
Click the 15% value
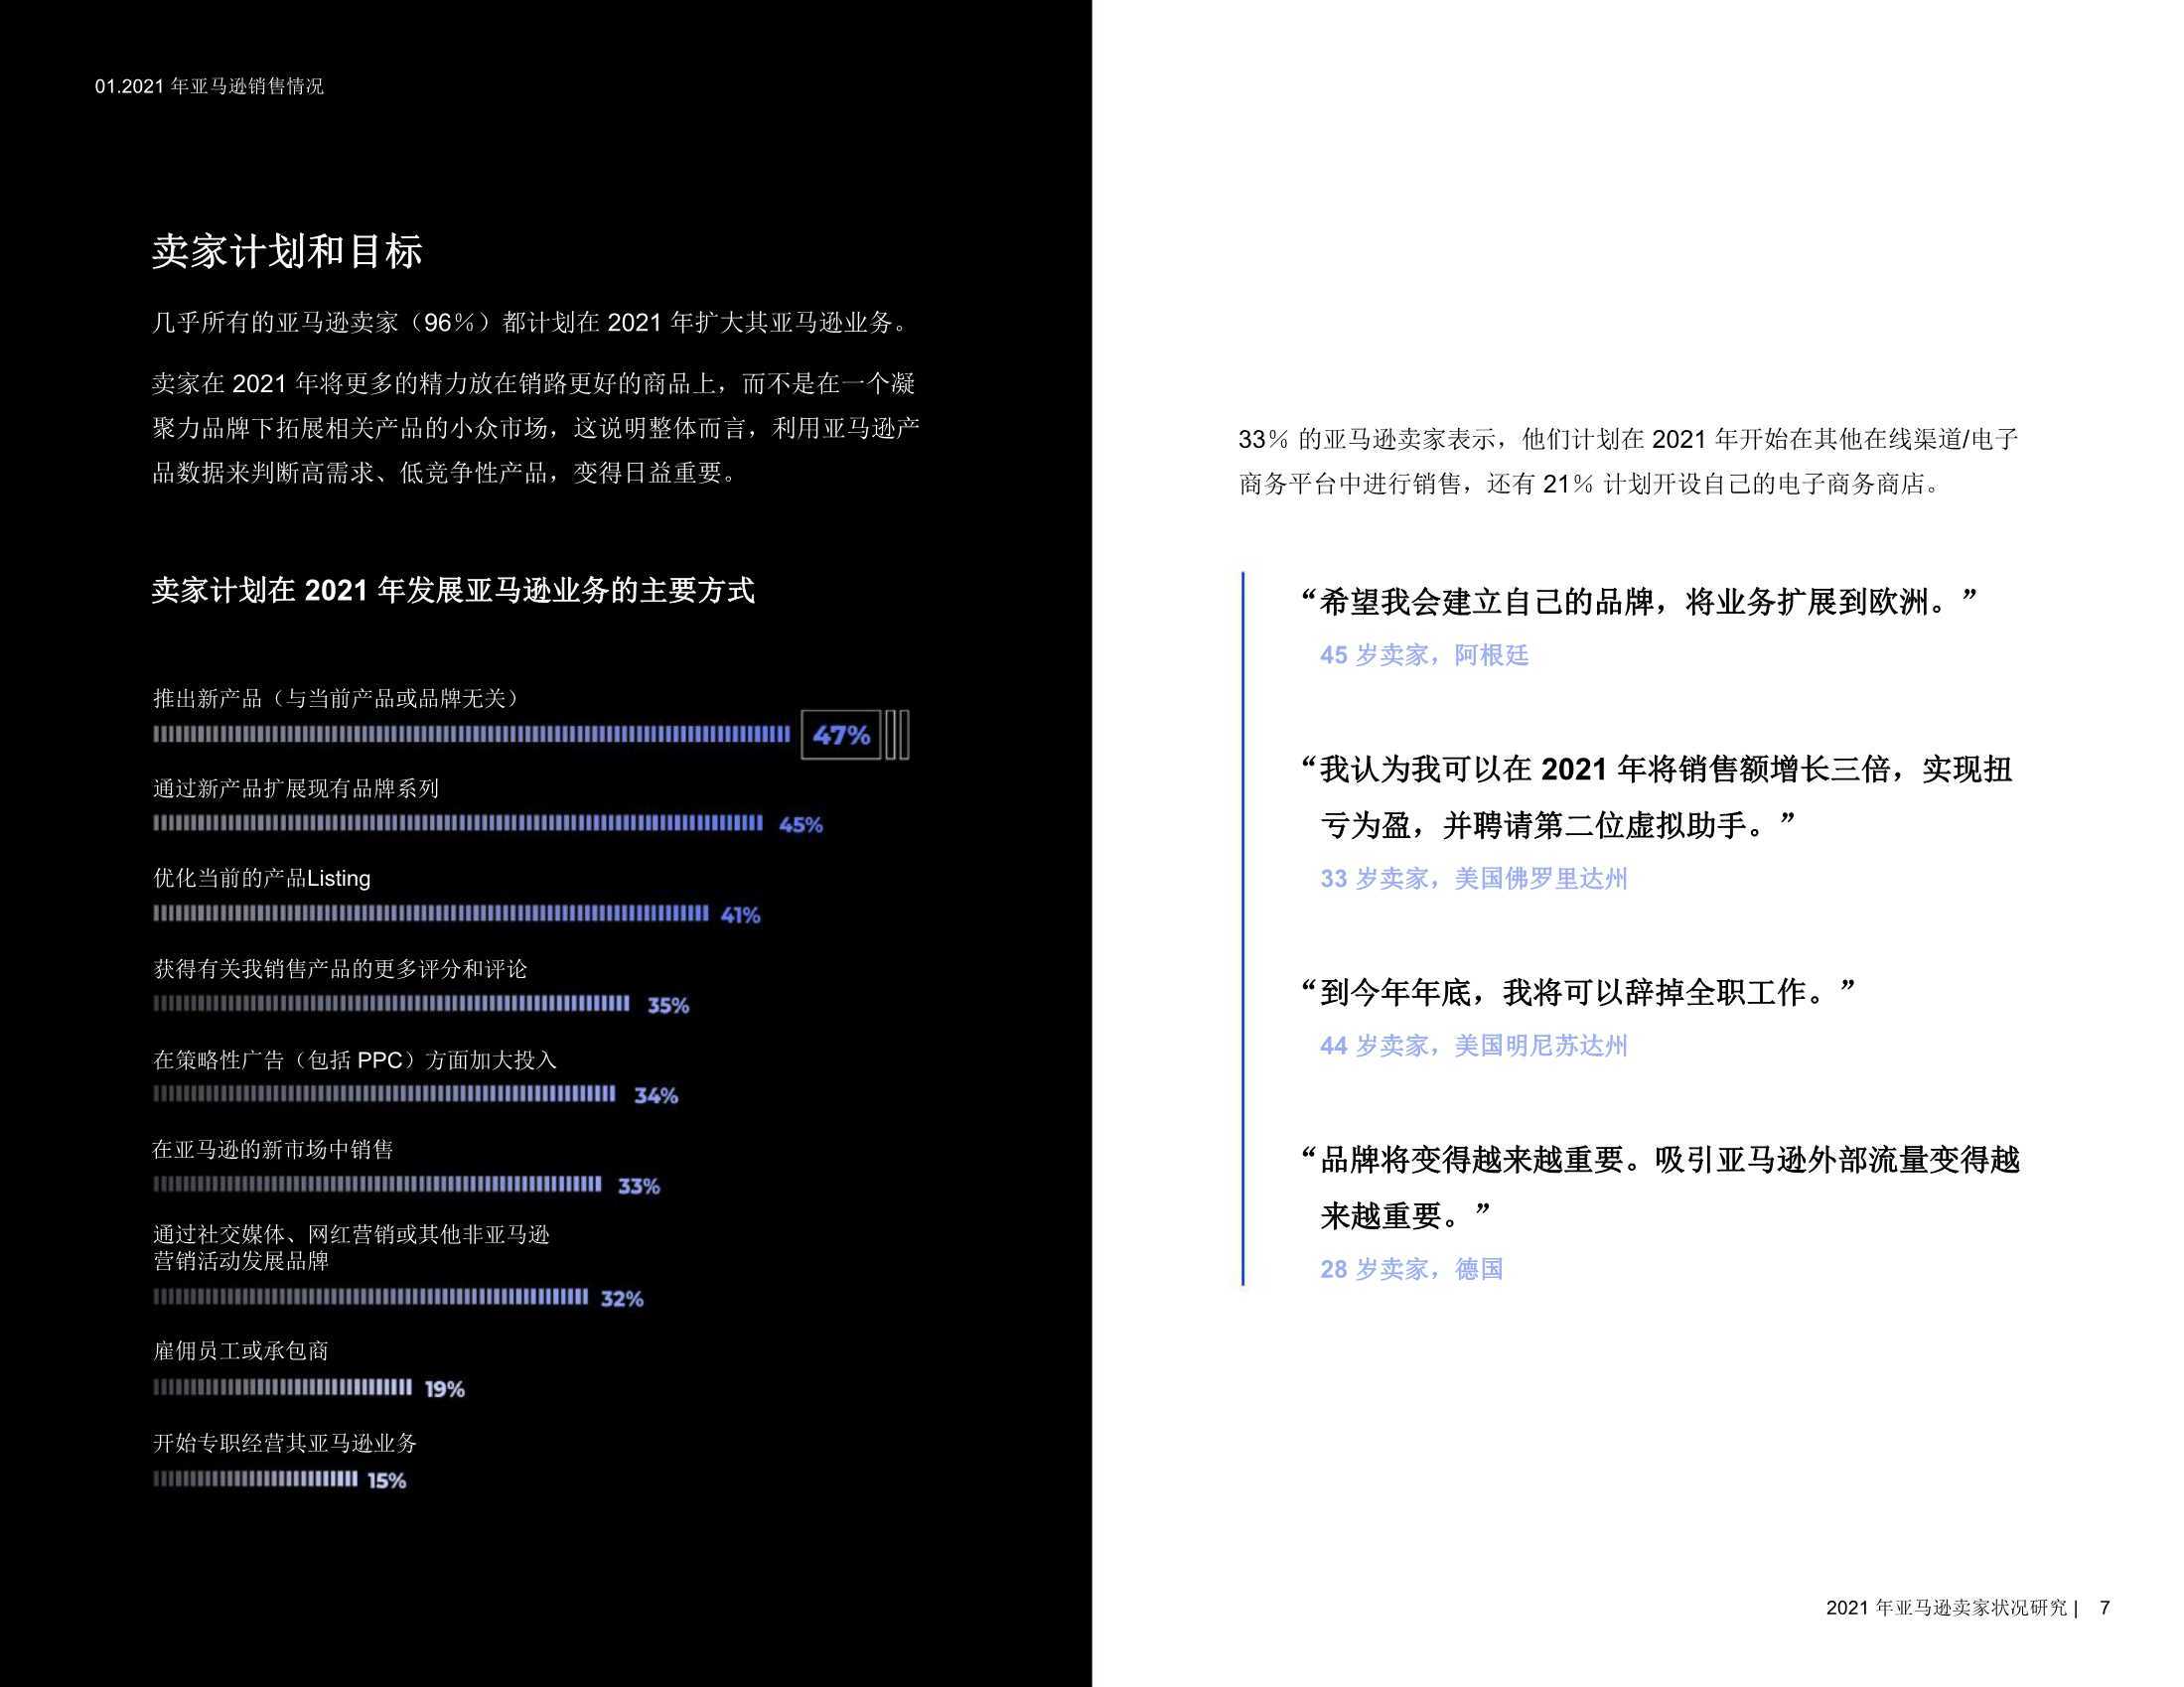click(387, 1481)
